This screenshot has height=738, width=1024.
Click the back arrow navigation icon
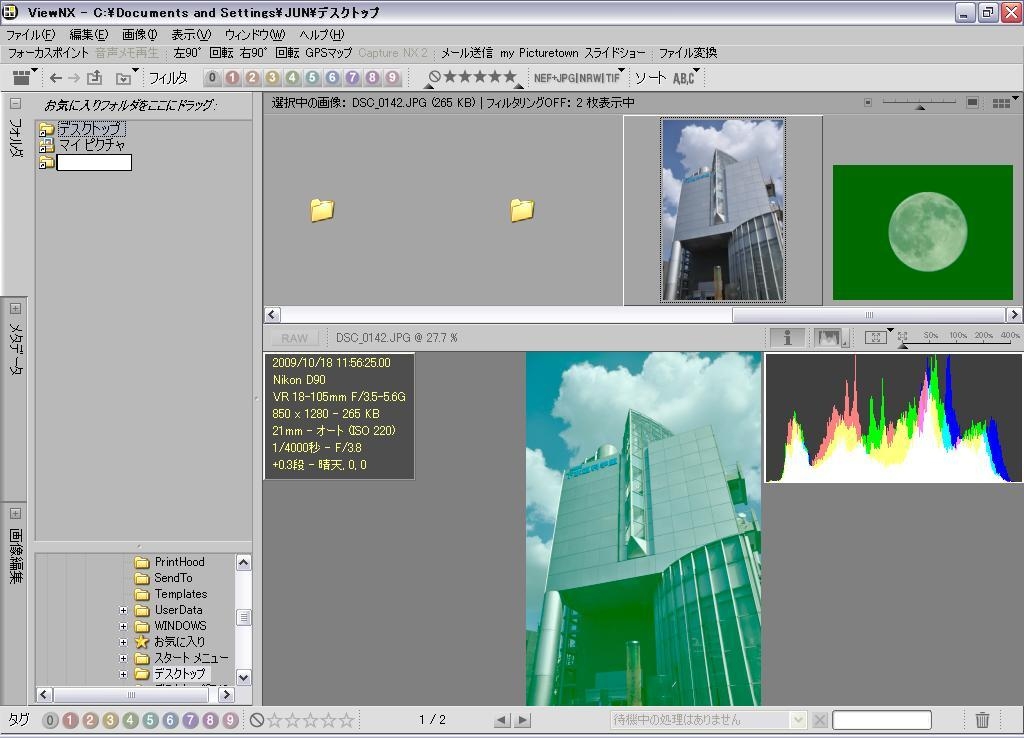[x=56, y=78]
